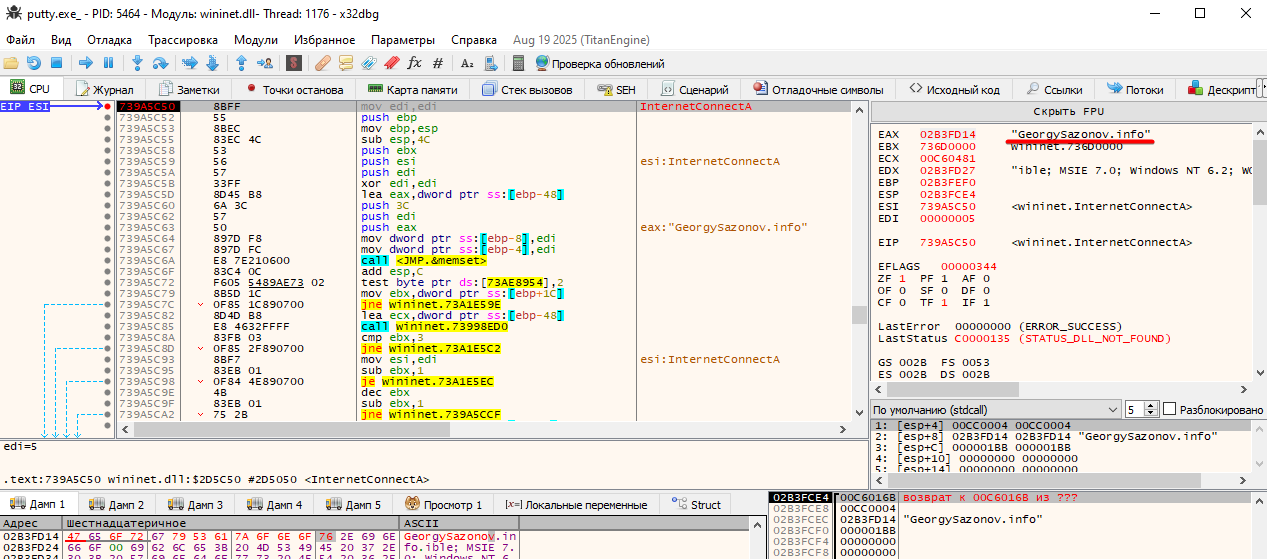The width and height of the screenshot is (1267, 559).
Task: Open the Functions fx icon
Action: (x=414, y=63)
